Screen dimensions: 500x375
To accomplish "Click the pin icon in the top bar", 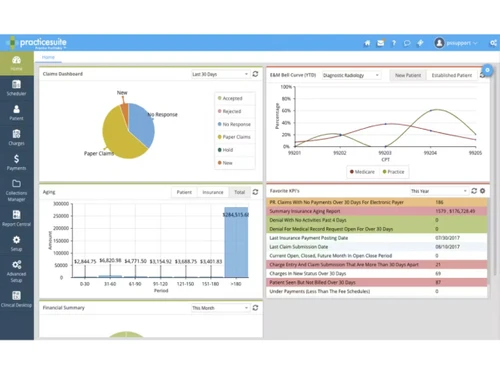I will [x=420, y=43].
